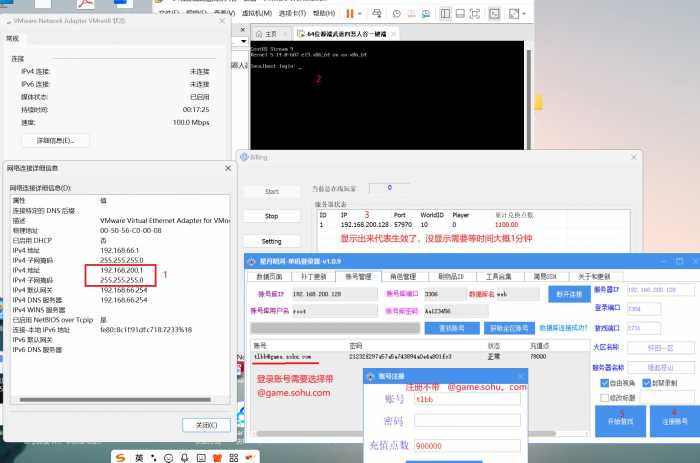Select the 常规 tab in adapter status dialog
This screenshot has width=700, height=463.
click(x=12, y=38)
